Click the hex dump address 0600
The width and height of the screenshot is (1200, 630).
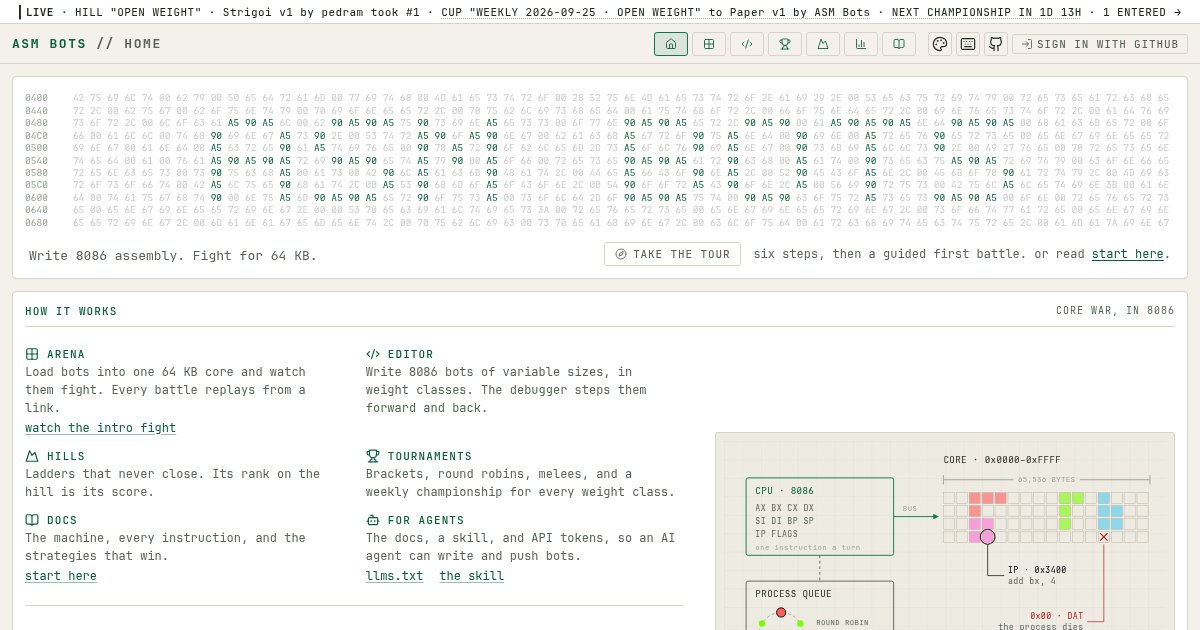pyautogui.click(x=36, y=198)
